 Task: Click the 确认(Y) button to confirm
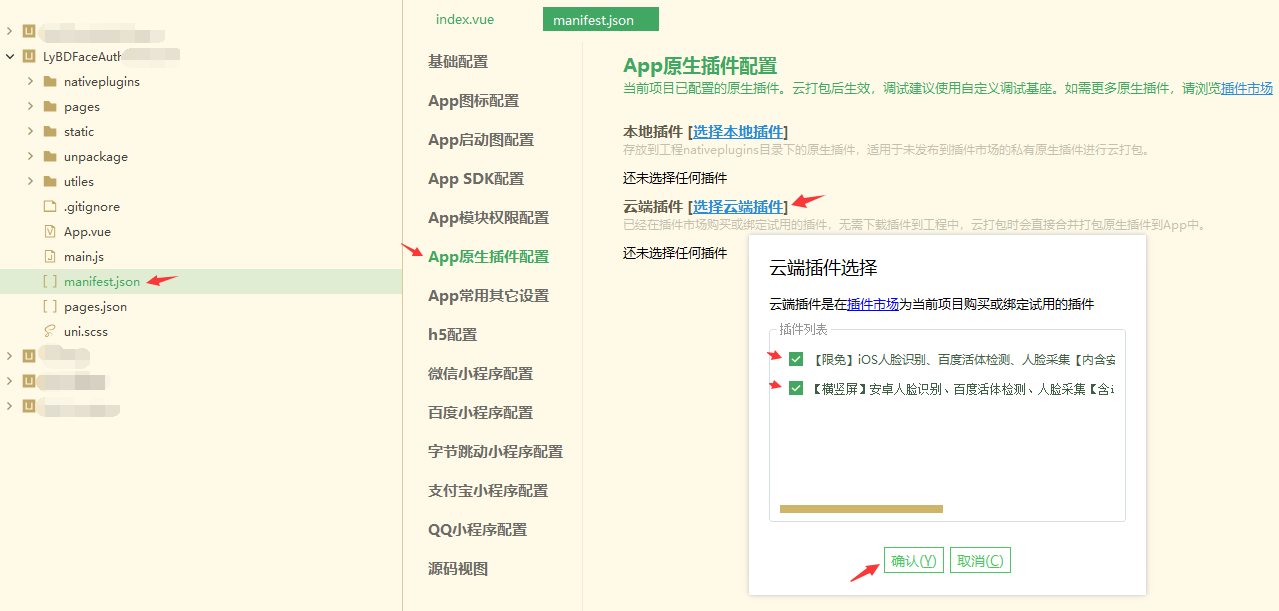coord(912,560)
